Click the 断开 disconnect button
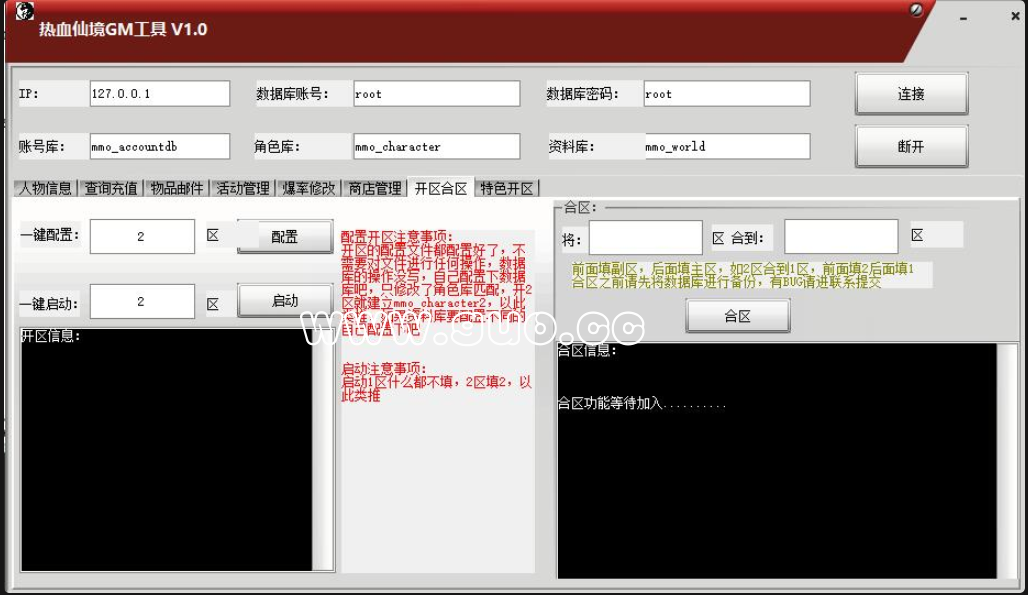This screenshot has width=1028, height=595. point(911,146)
